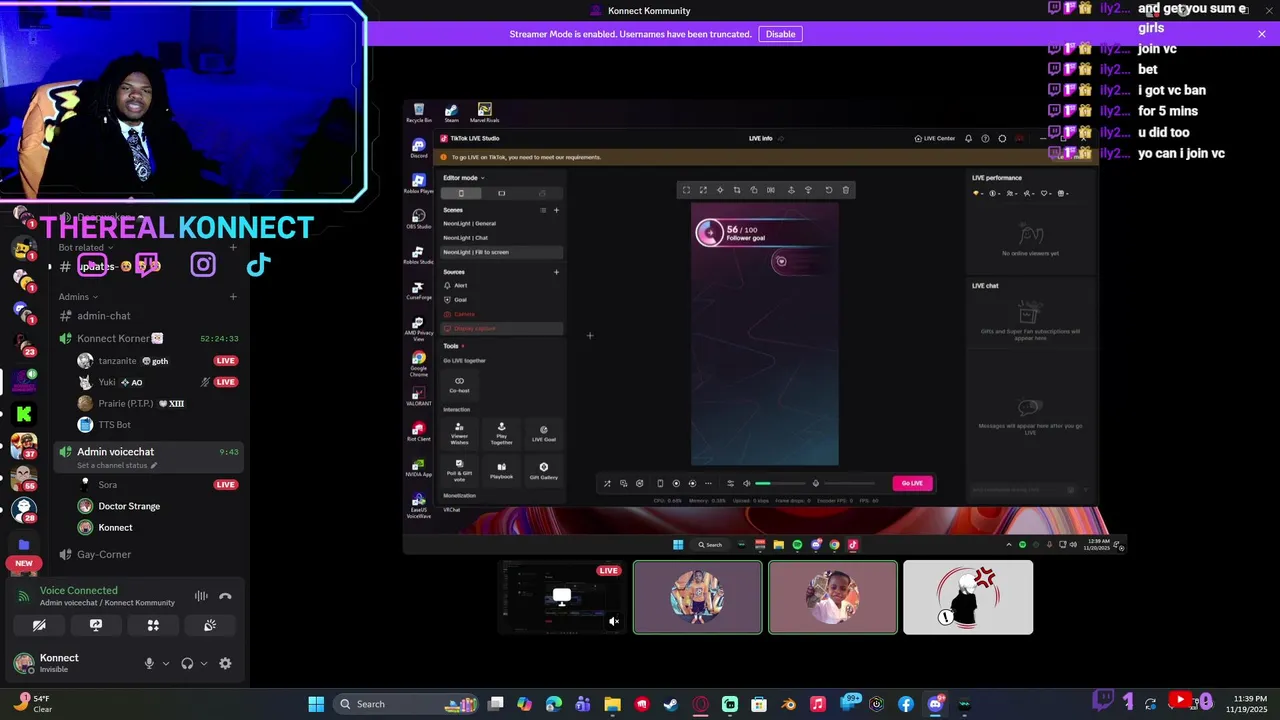The width and height of the screenshot is (1280, 720).
Task: Click Voice Connected status text
Action: 78,590
